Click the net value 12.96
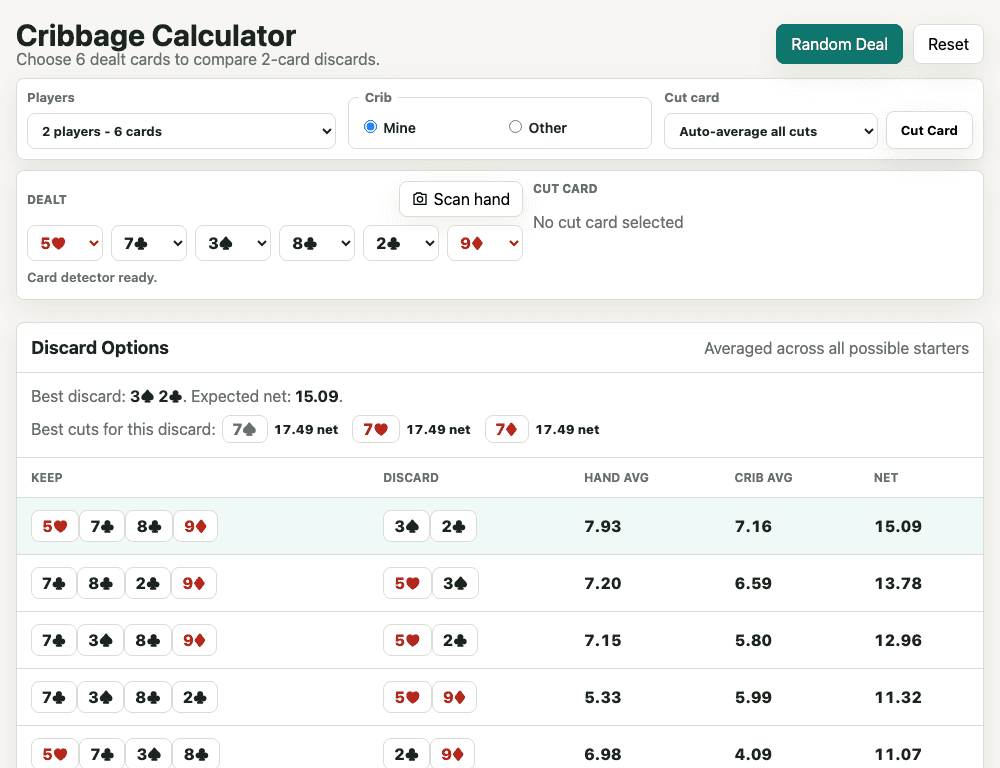Viewport: 1000px width, 768px height. (x=898, y=640)
